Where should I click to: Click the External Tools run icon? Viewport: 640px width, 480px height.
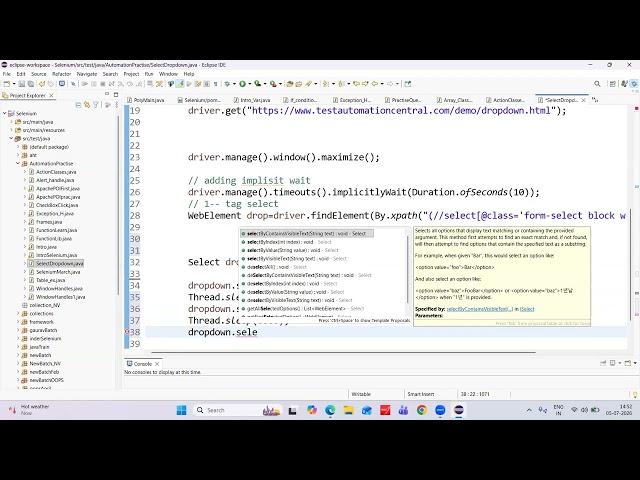click(x=273, y=84)
